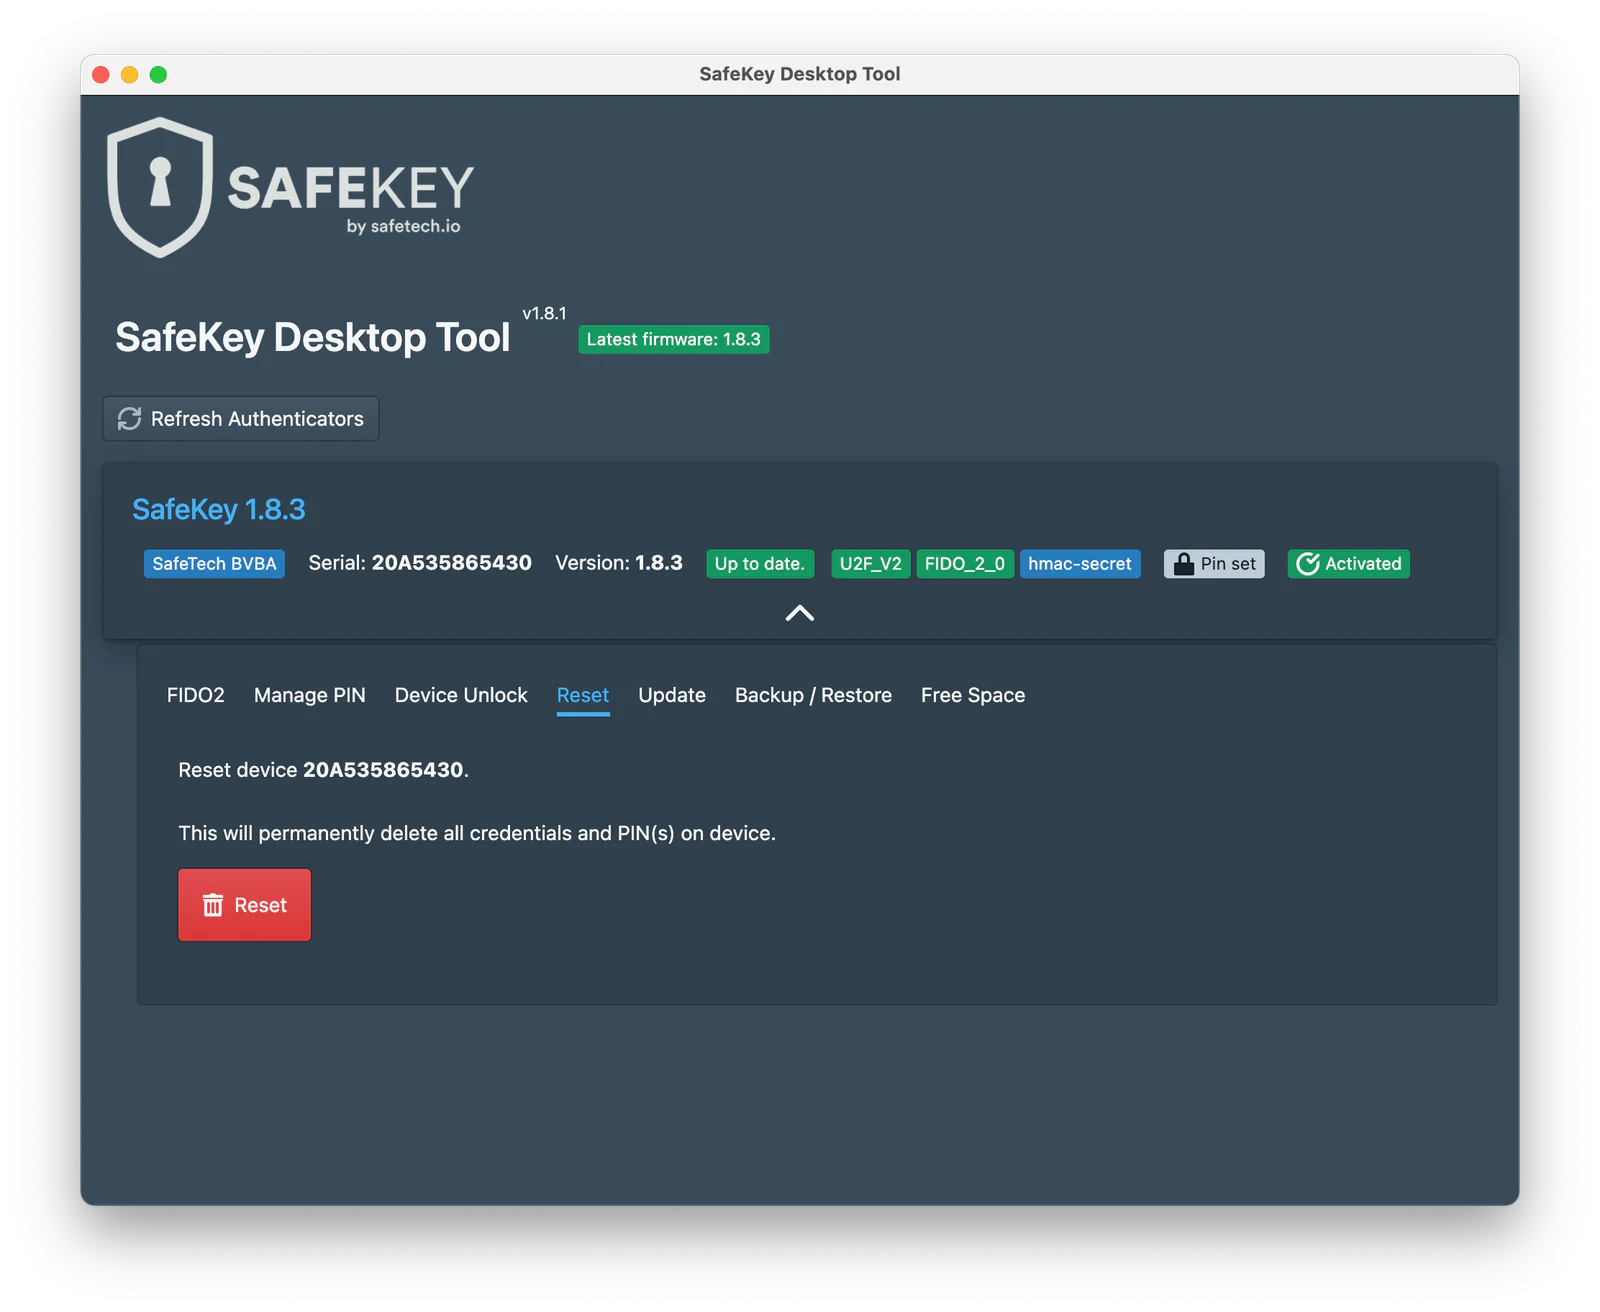The width and height of the screenshot is (1600, 1312).
Task: Collapse the SafeKey device panel chevron
Action: 800,613
